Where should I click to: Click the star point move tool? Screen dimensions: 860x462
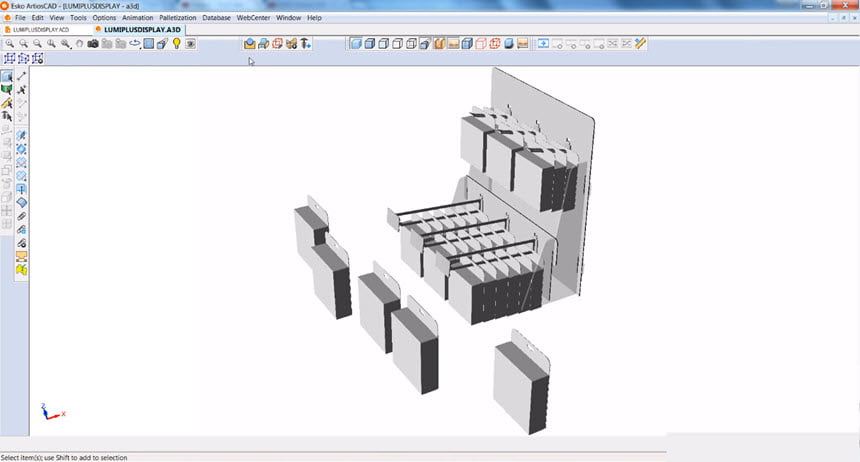(21, 89)
